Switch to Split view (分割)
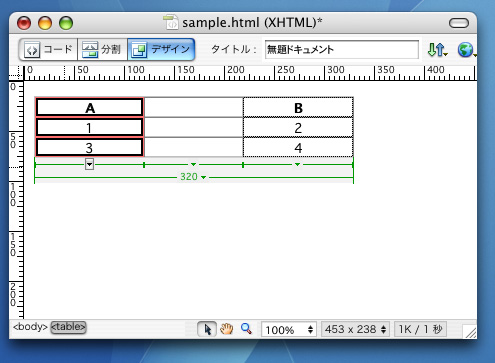Image resolution: width=495 pixels, height=363 pixels. (x=102, y=50)
